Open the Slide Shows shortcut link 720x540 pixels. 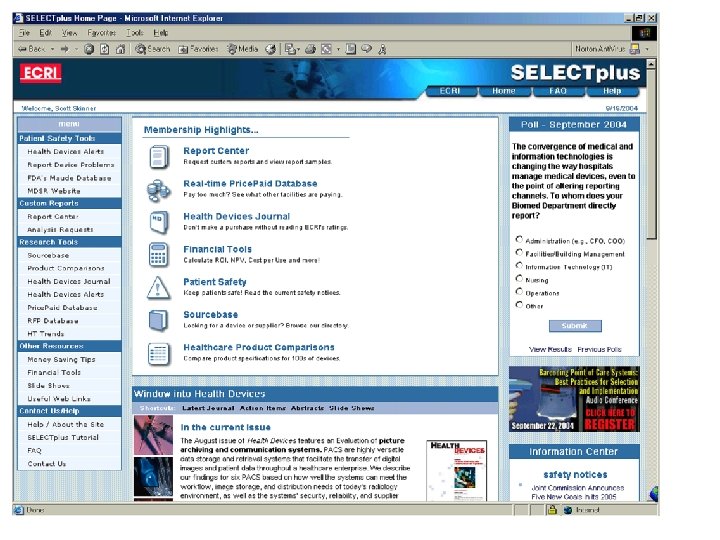[x=352, y=408]
